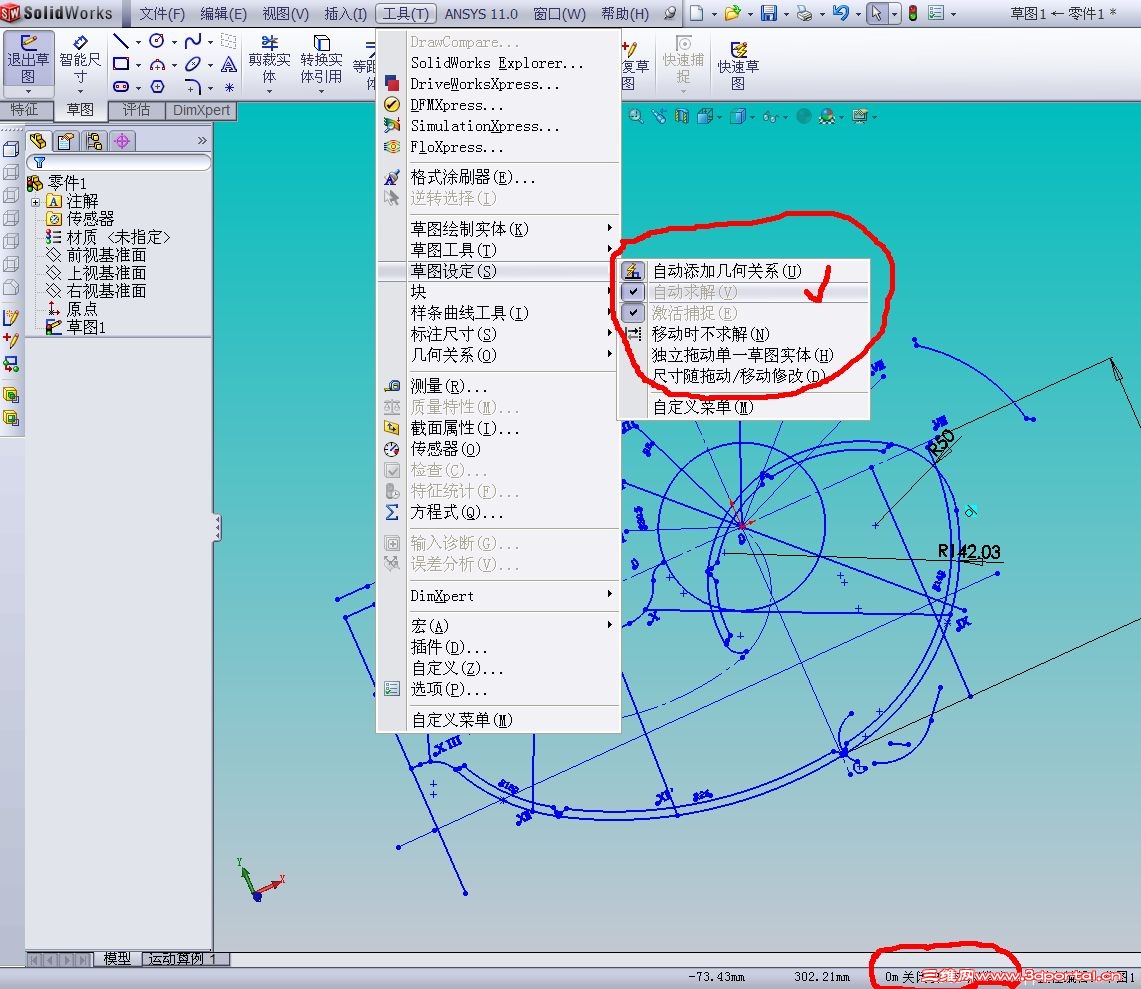
Task: Open dropdown arrow next to Line tool
Action: point(138,42)
